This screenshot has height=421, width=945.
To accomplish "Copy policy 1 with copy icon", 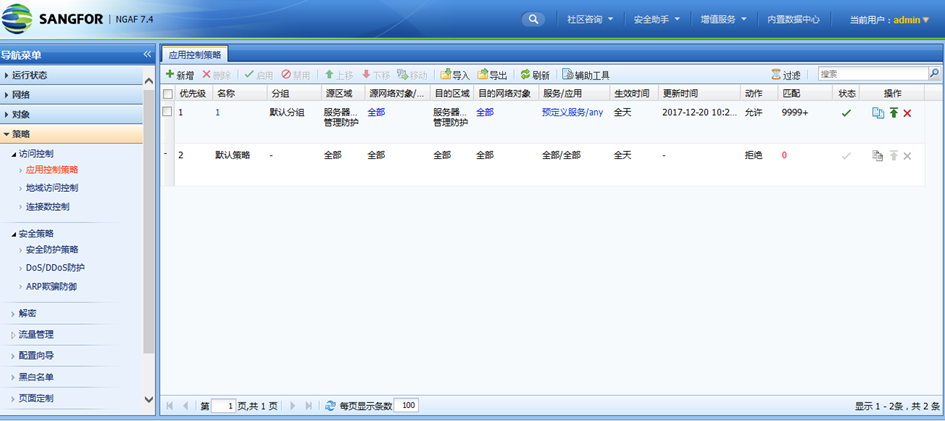I will click(x=878, y=113).
